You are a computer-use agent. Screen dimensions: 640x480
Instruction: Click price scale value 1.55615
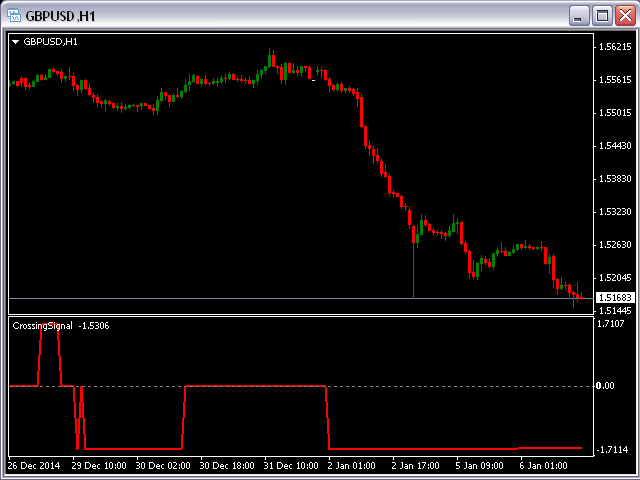pyautogui.click(x=615, y=80)
